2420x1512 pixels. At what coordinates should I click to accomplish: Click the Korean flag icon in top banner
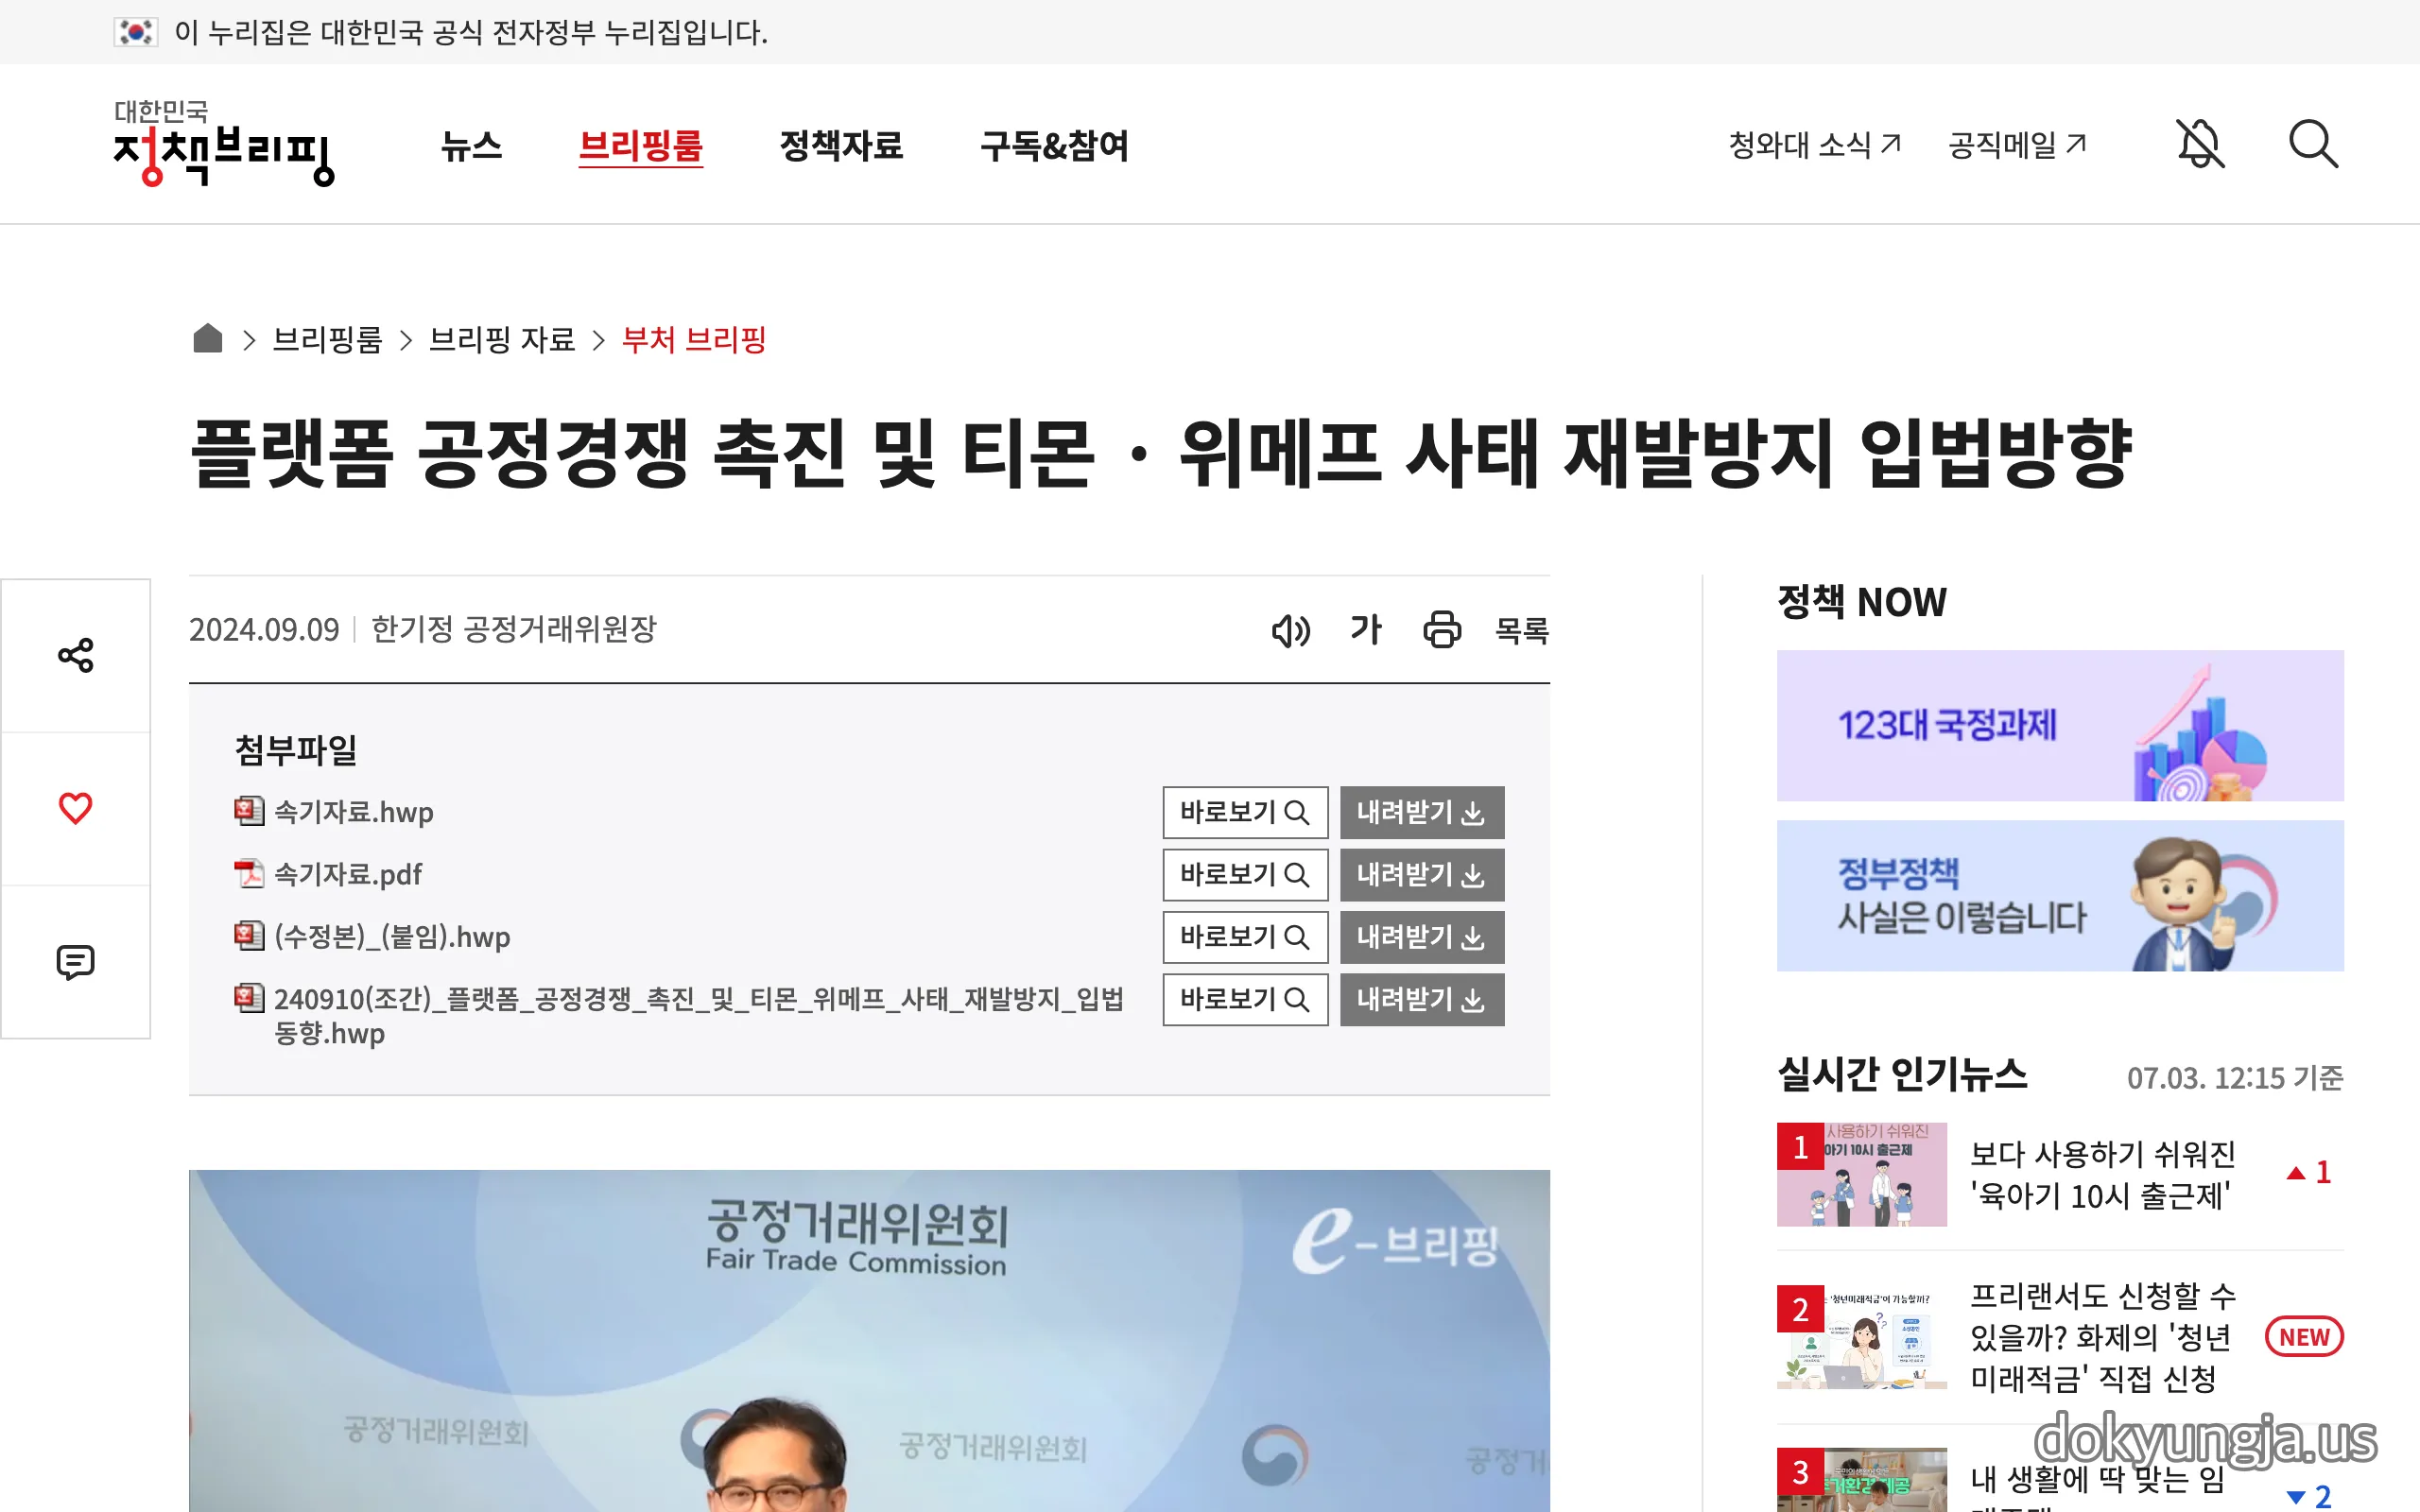(x=135, y=32)
